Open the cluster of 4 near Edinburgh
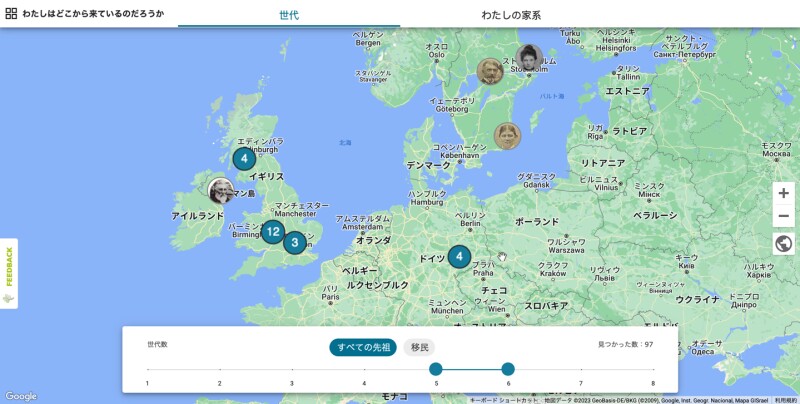 244,159
